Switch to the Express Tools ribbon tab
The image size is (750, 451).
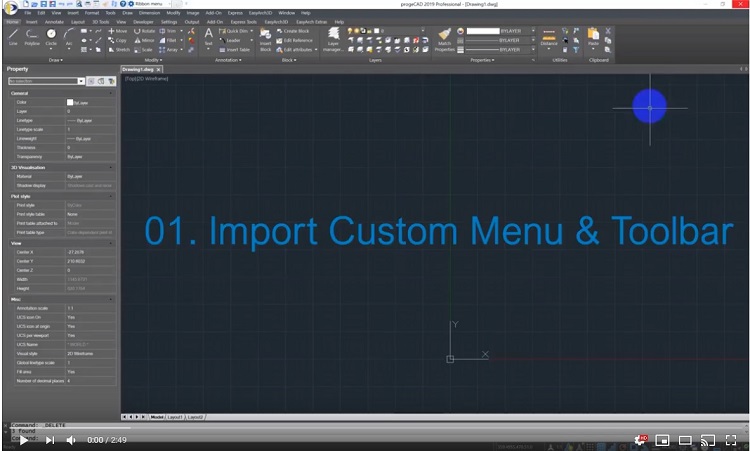tap(243, 22)
